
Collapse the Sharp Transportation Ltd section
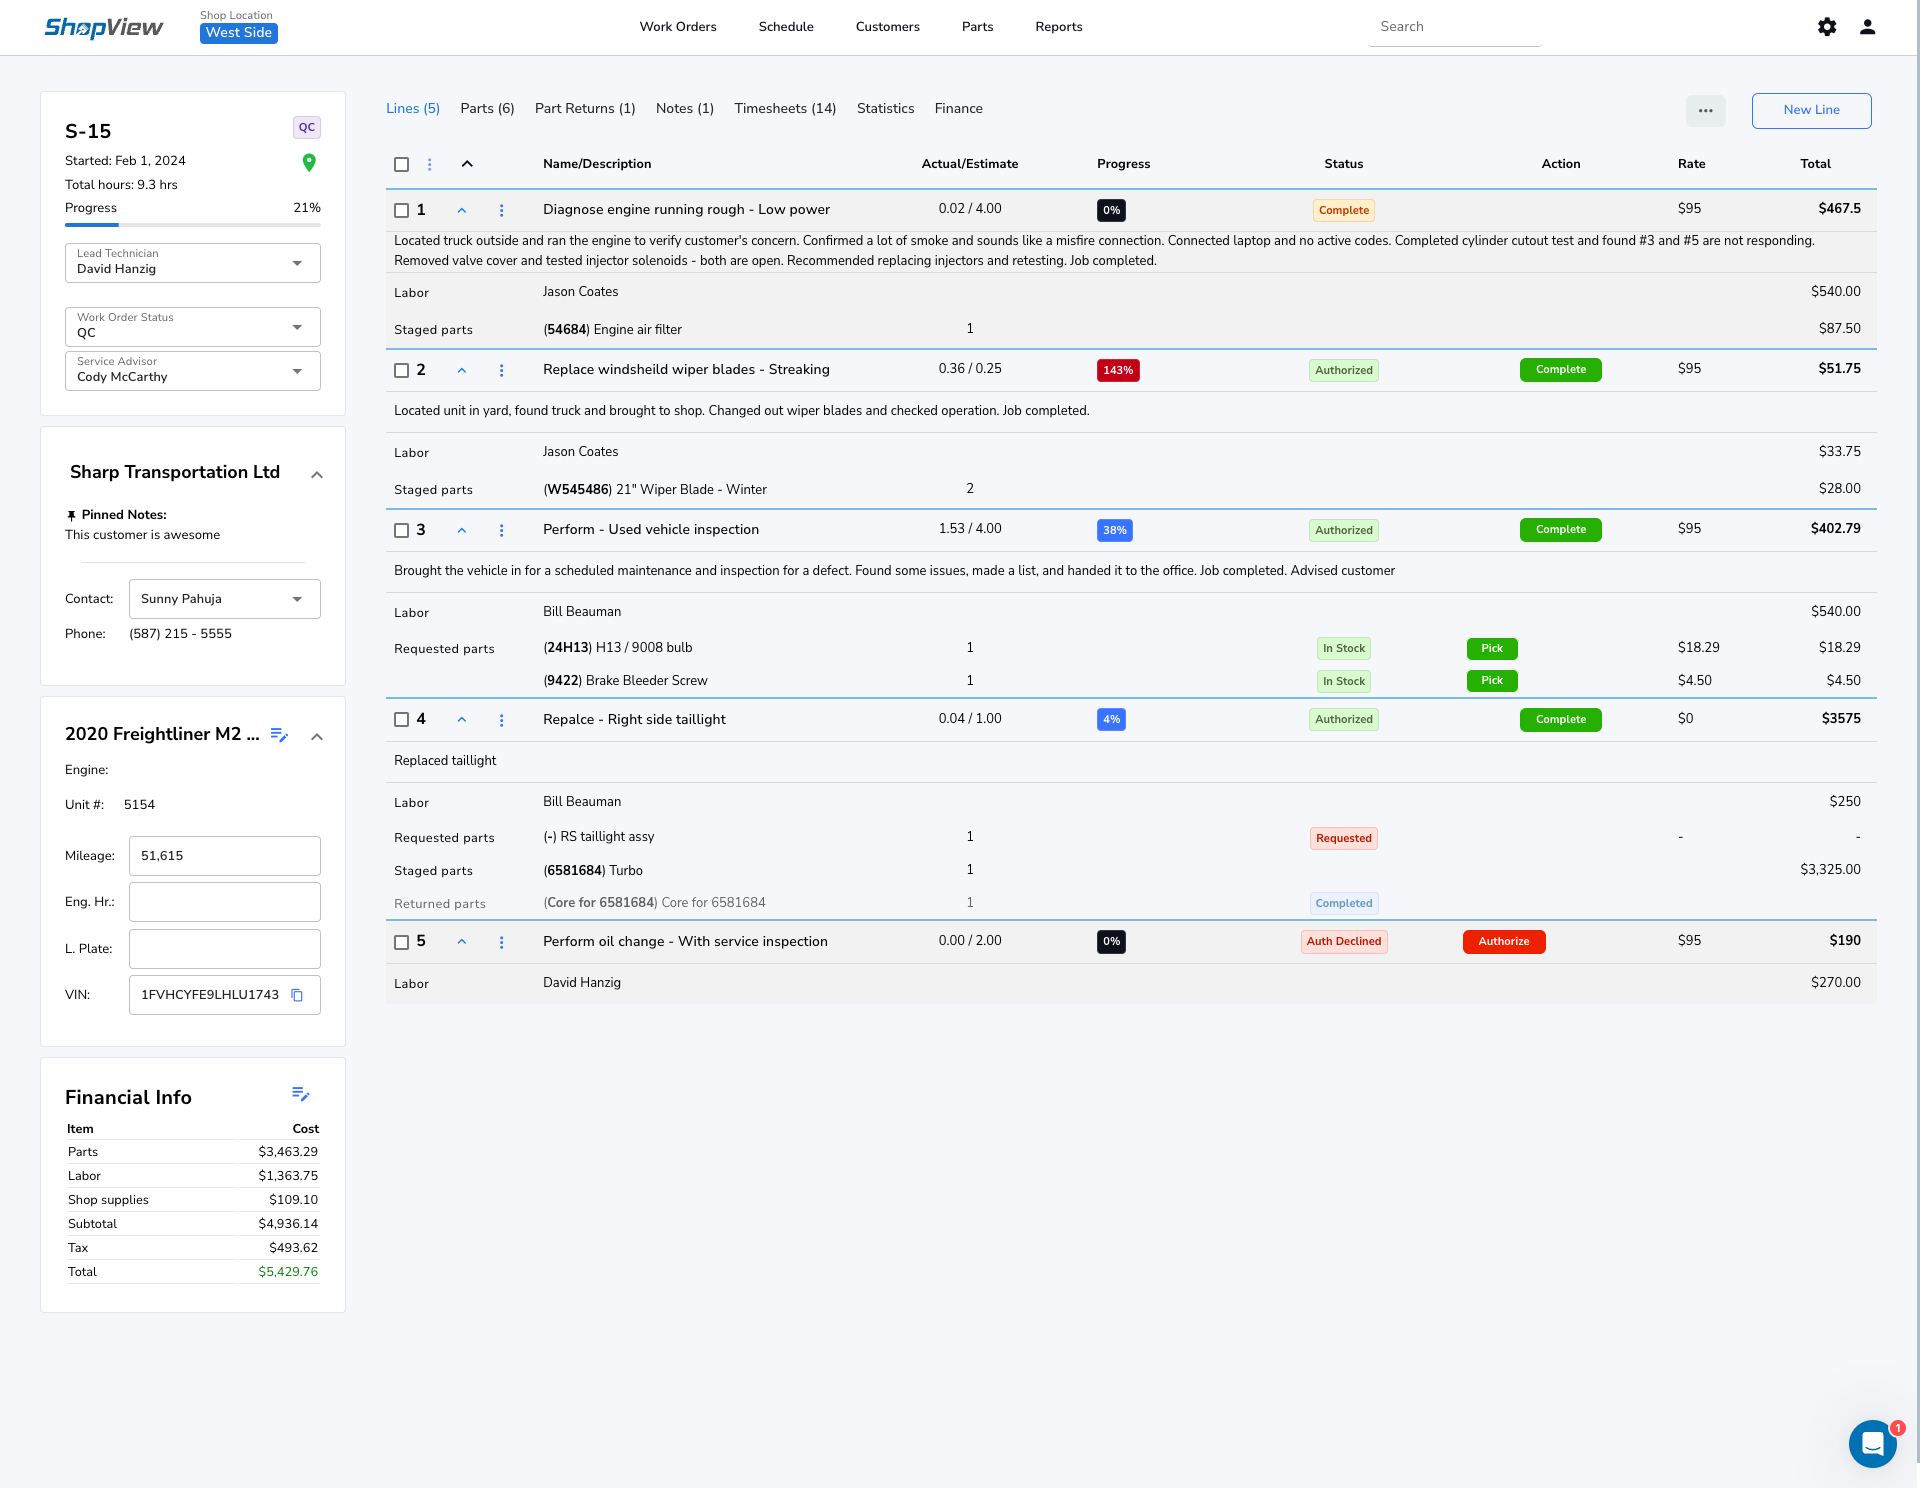pos(317,475)
